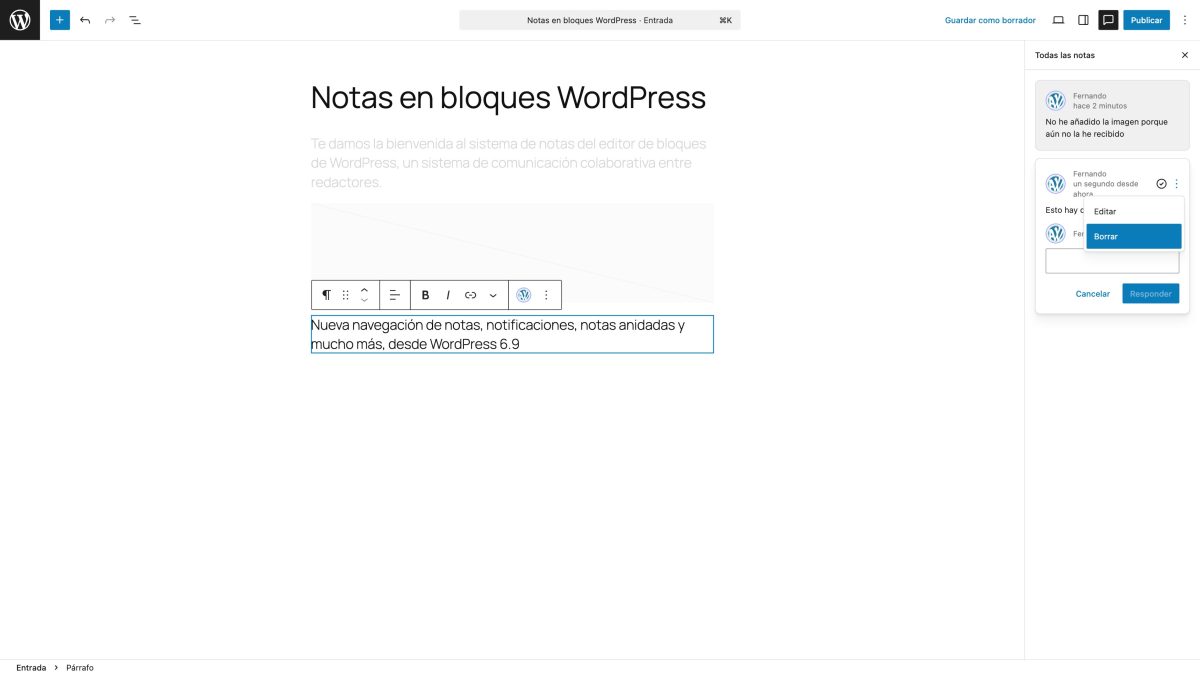This screenshot has height=675, width=1200.
Task: Open the more formatting options chevron
Action: pyautogui.click(x=492, y=295)
